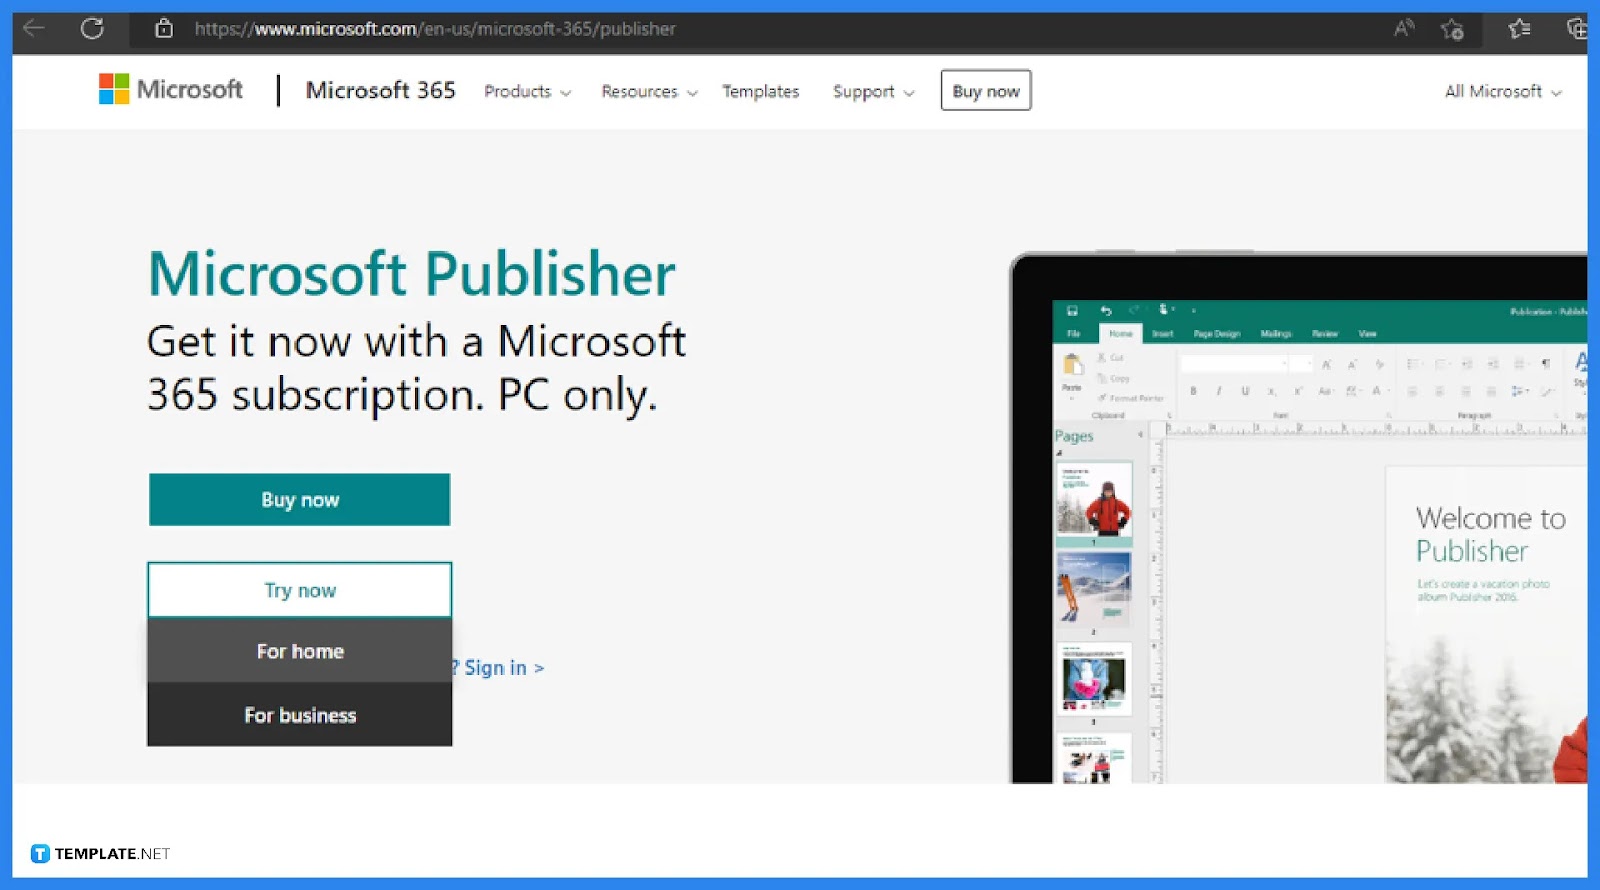Click the Try now button

[x=299, y=590]
